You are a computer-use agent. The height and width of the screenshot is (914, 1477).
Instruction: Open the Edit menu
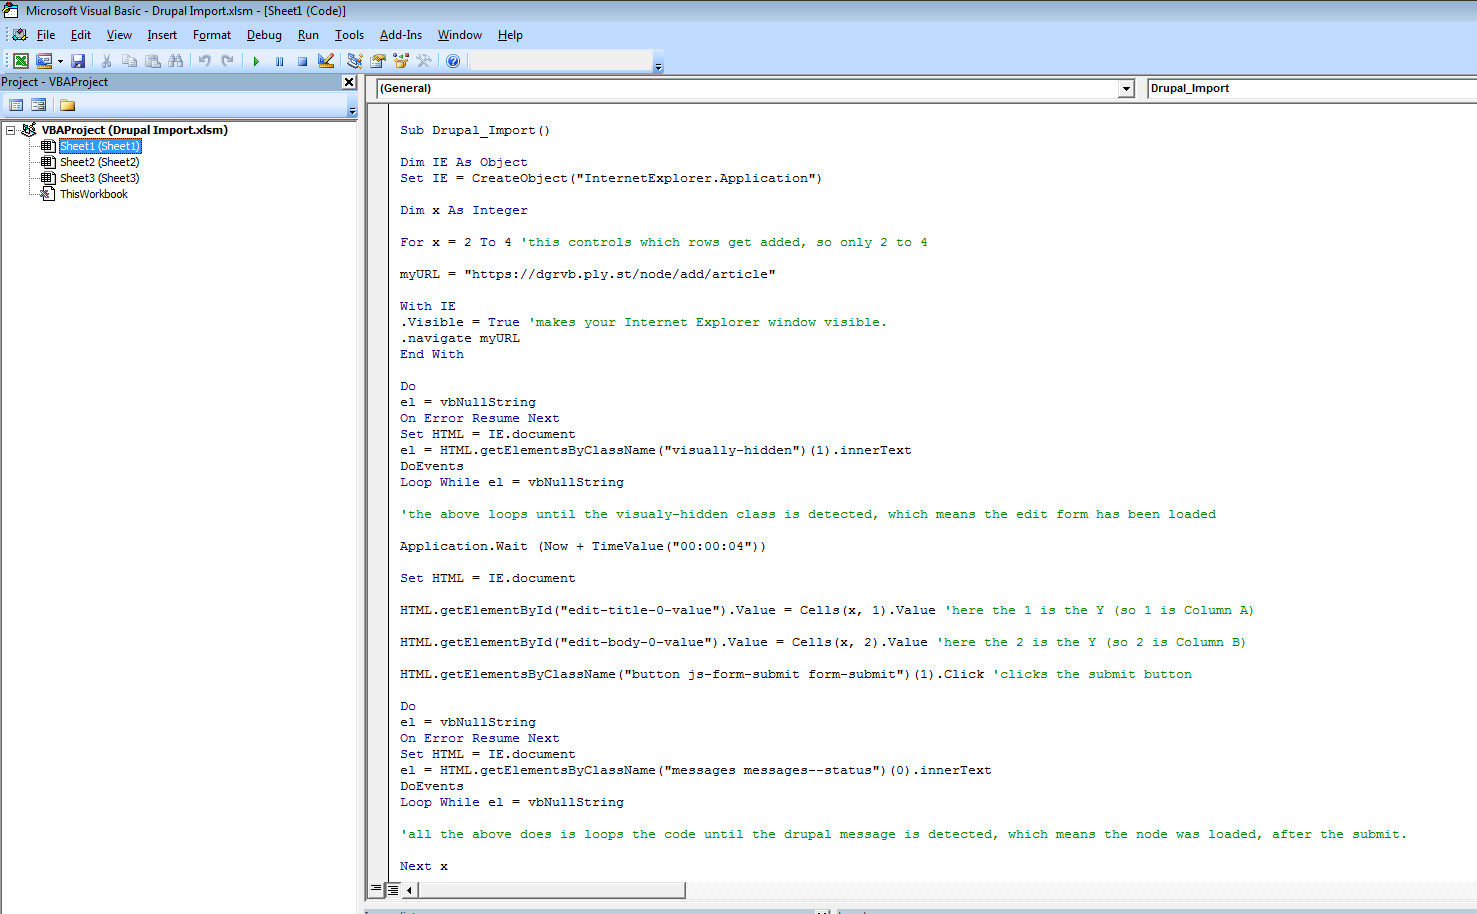(81, 35)
